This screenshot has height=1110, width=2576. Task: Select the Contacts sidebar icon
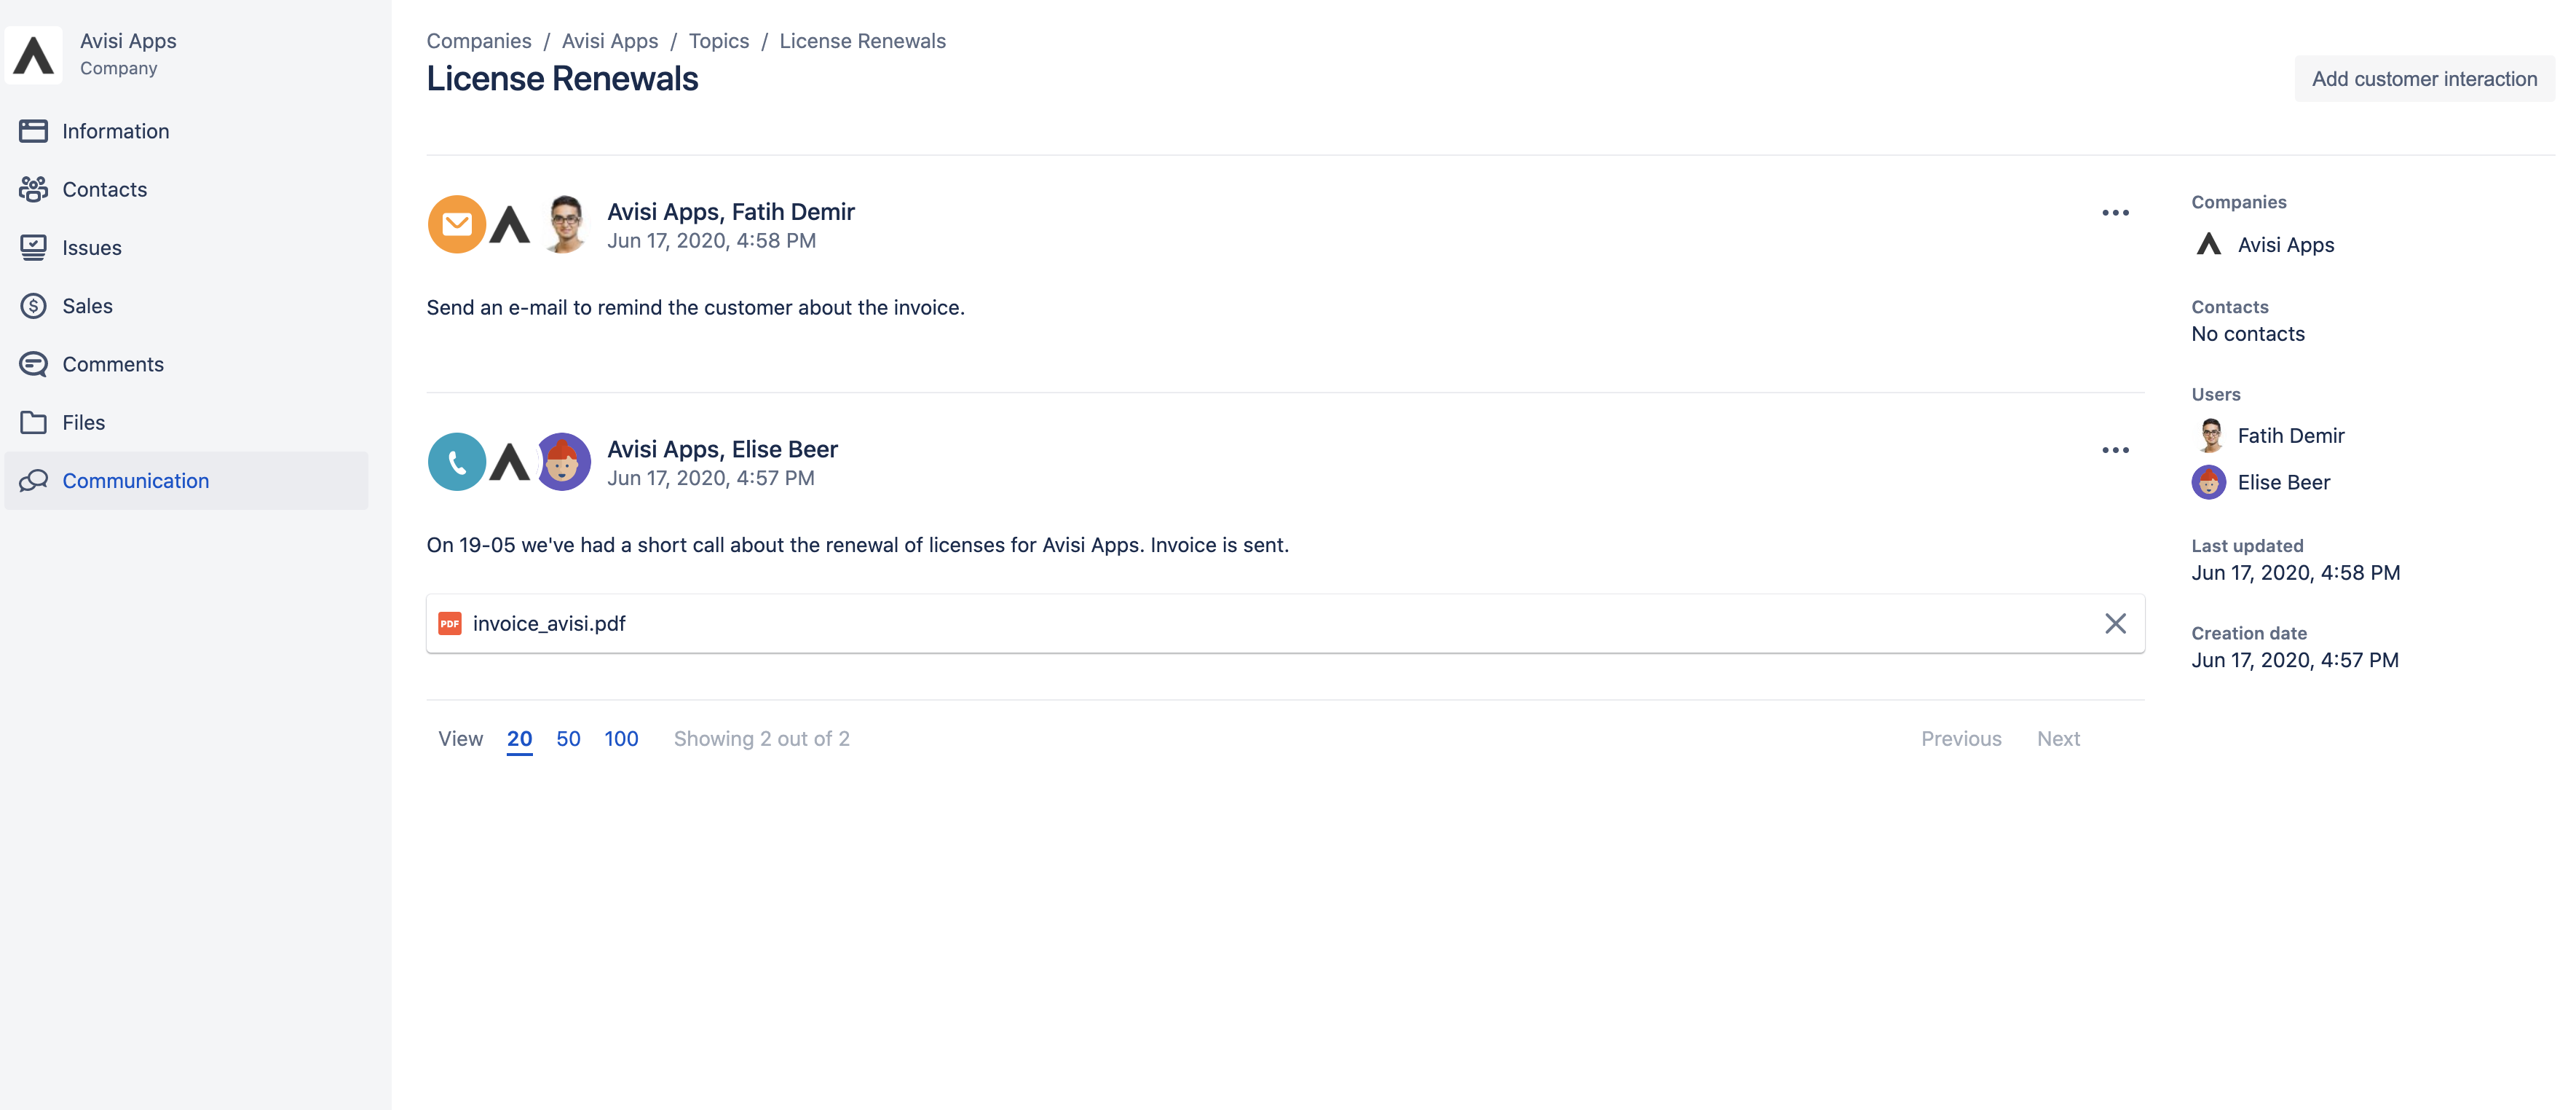click(x=33, y=189)
